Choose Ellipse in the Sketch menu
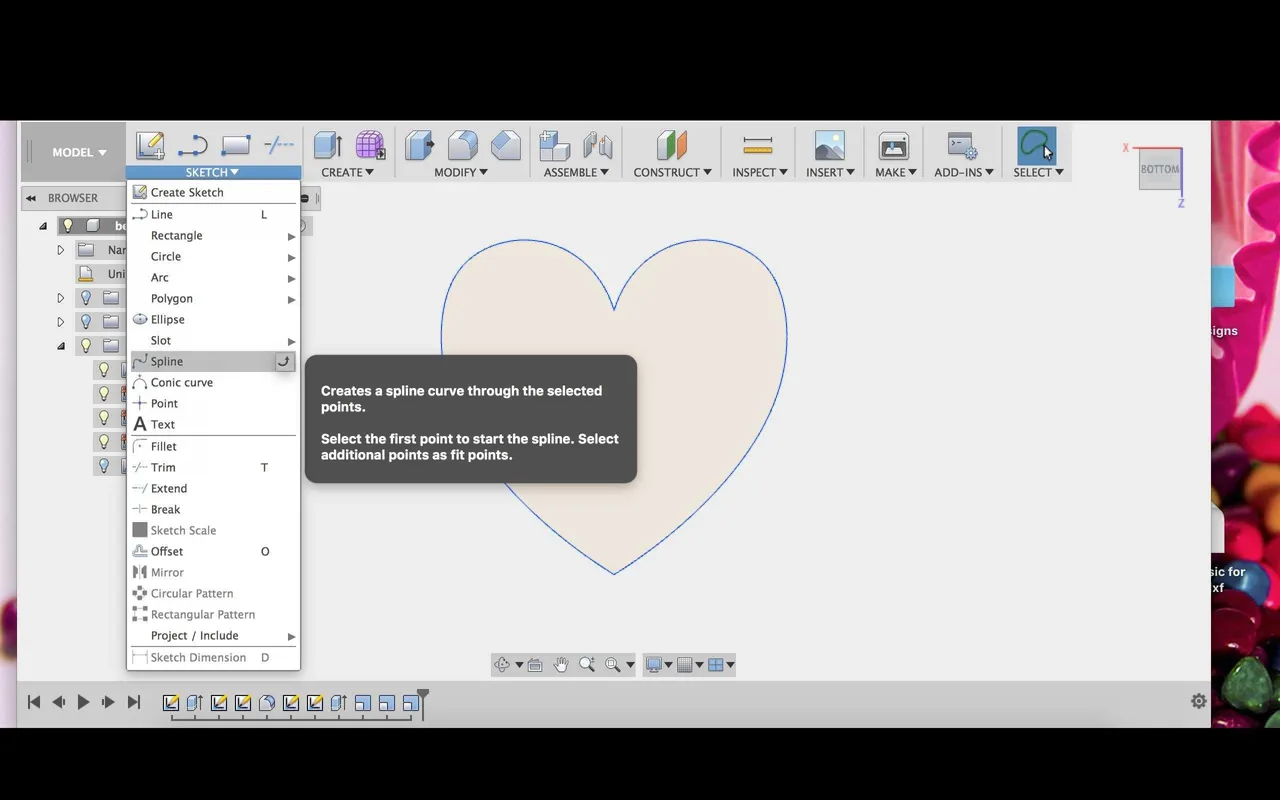Viewport: 1280px width, 800px height. [x=213, y=319]
